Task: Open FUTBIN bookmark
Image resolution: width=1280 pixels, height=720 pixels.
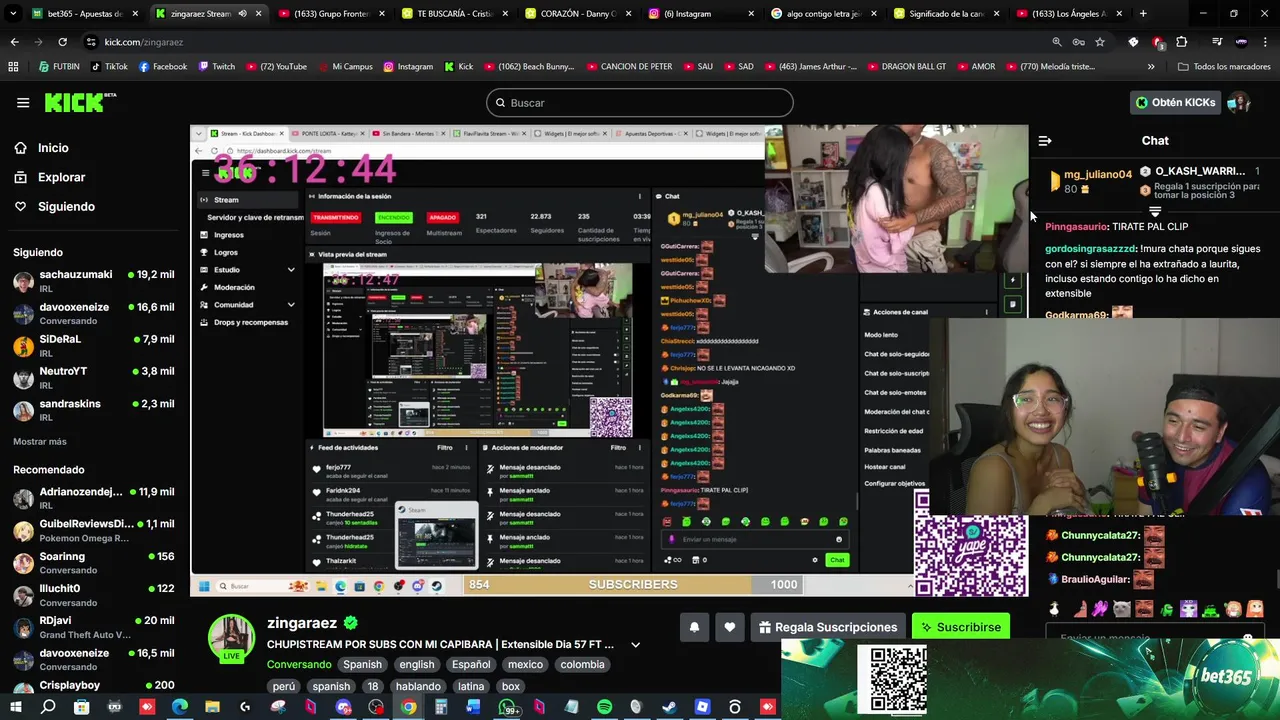Action: tap(59, 67)
